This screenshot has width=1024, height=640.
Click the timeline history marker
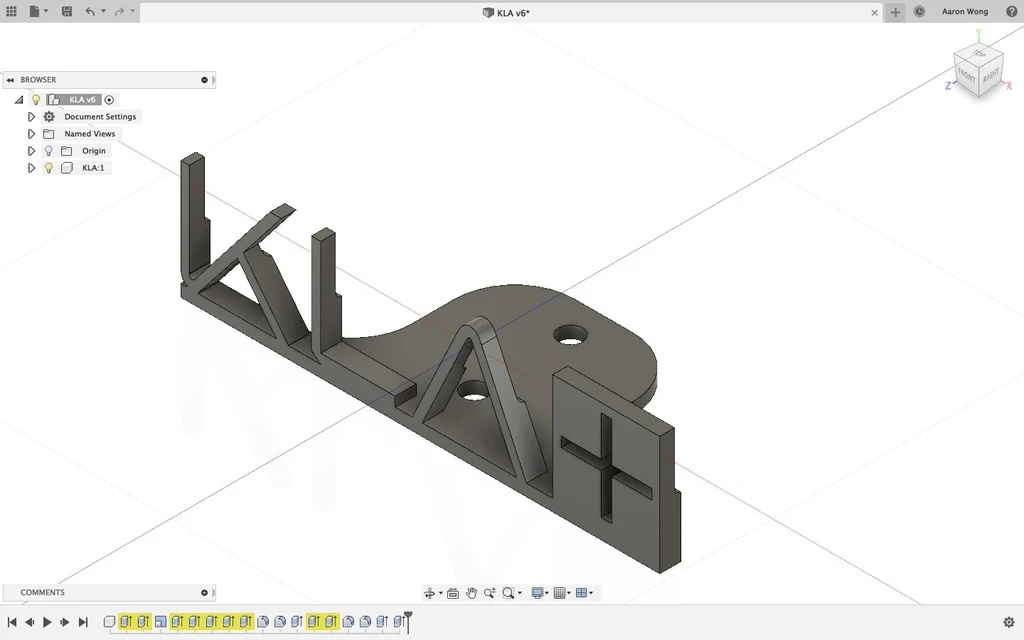point(408,621)
